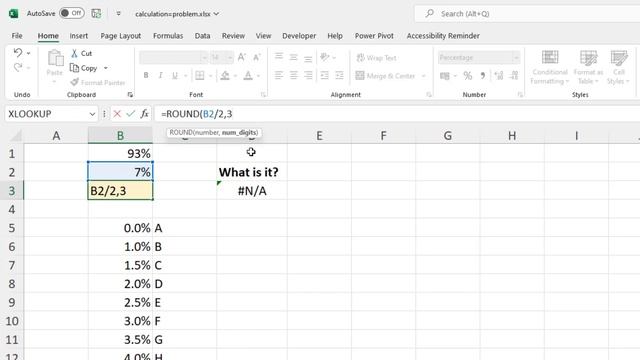Switch to the Data tab
This screenshot has height=360, width=640.
(x=202, y=36)
